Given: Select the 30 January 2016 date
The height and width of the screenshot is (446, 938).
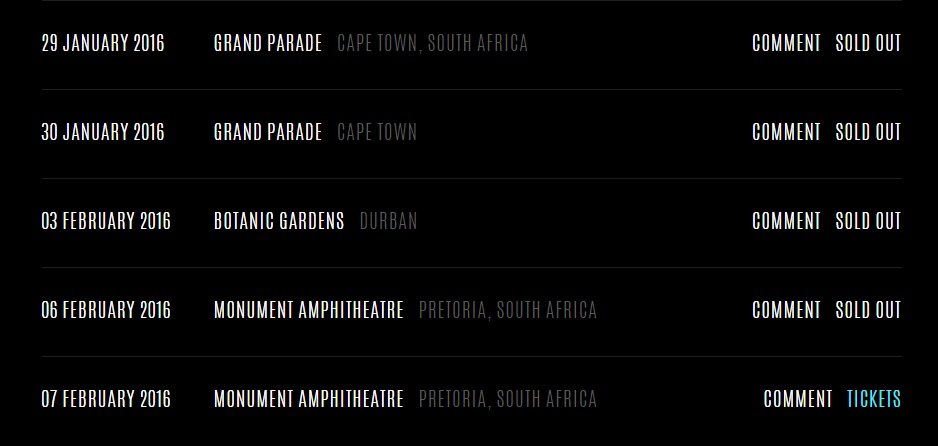Looking at the screenshot, I should coord(103,132).
